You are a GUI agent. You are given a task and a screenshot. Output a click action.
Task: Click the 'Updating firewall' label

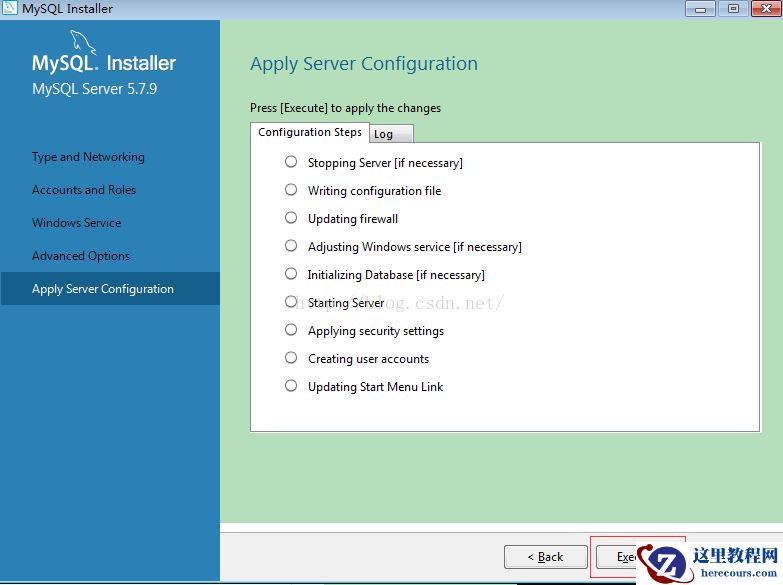[x=353, y=219]
